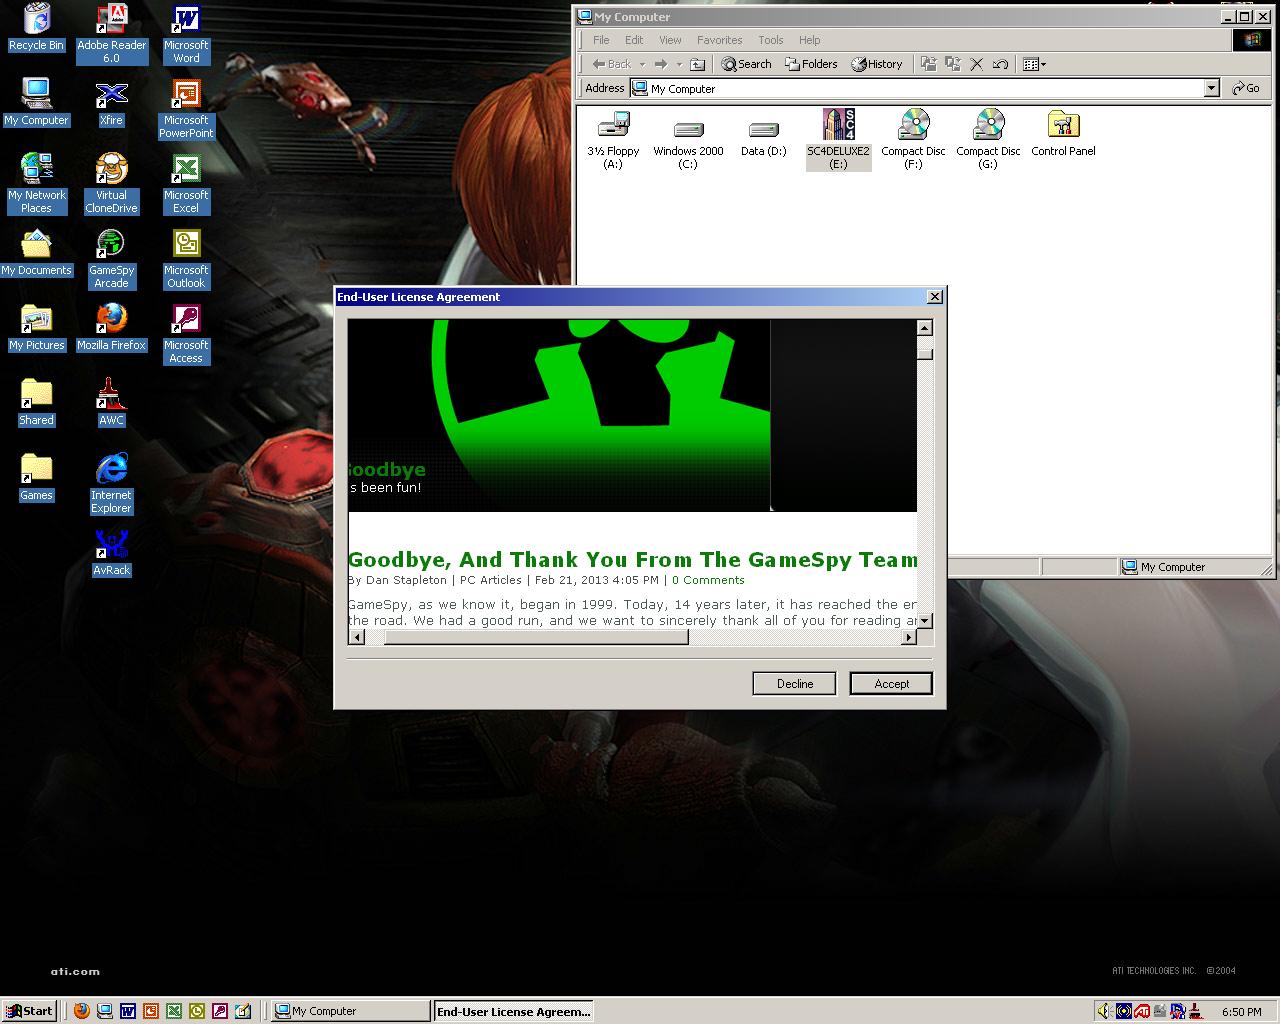This screenshot has width=1280, height=1024.
Task: Click the Folders toolbar button
Action: pyautogui.click(x=810, y=64)
